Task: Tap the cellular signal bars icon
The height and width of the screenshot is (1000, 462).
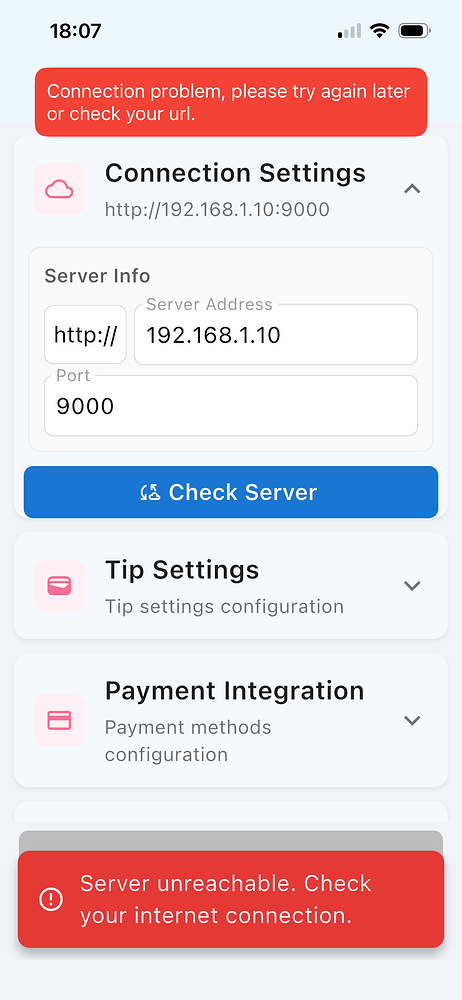Action: pos(349,31)
